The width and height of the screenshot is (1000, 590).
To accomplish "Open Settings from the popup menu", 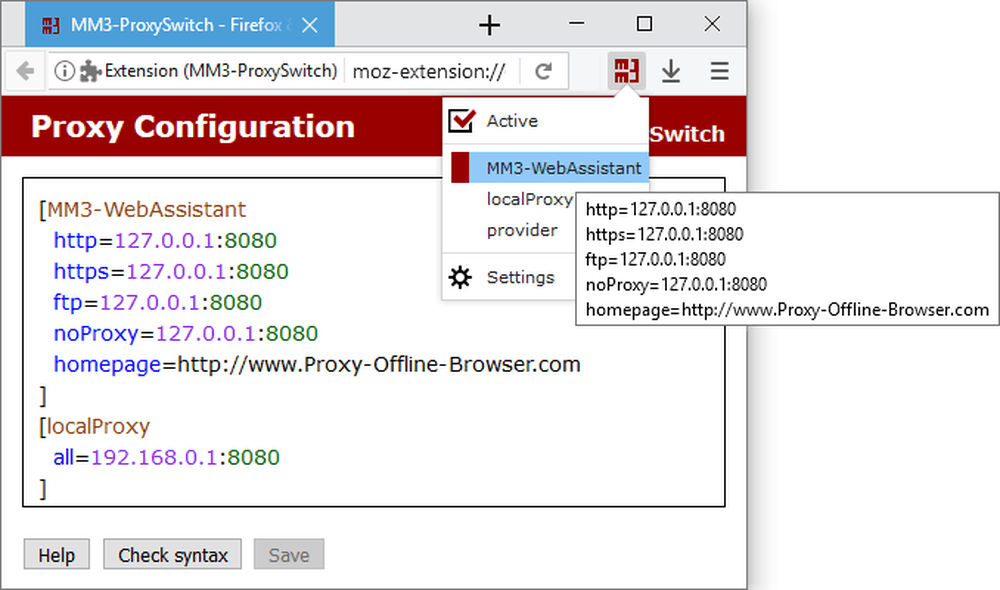I will [x=520, y=277].
